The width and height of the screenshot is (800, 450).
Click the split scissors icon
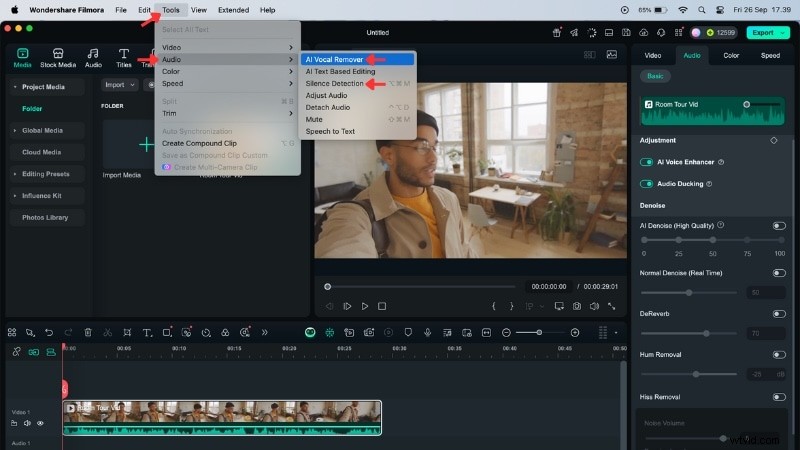108,333
